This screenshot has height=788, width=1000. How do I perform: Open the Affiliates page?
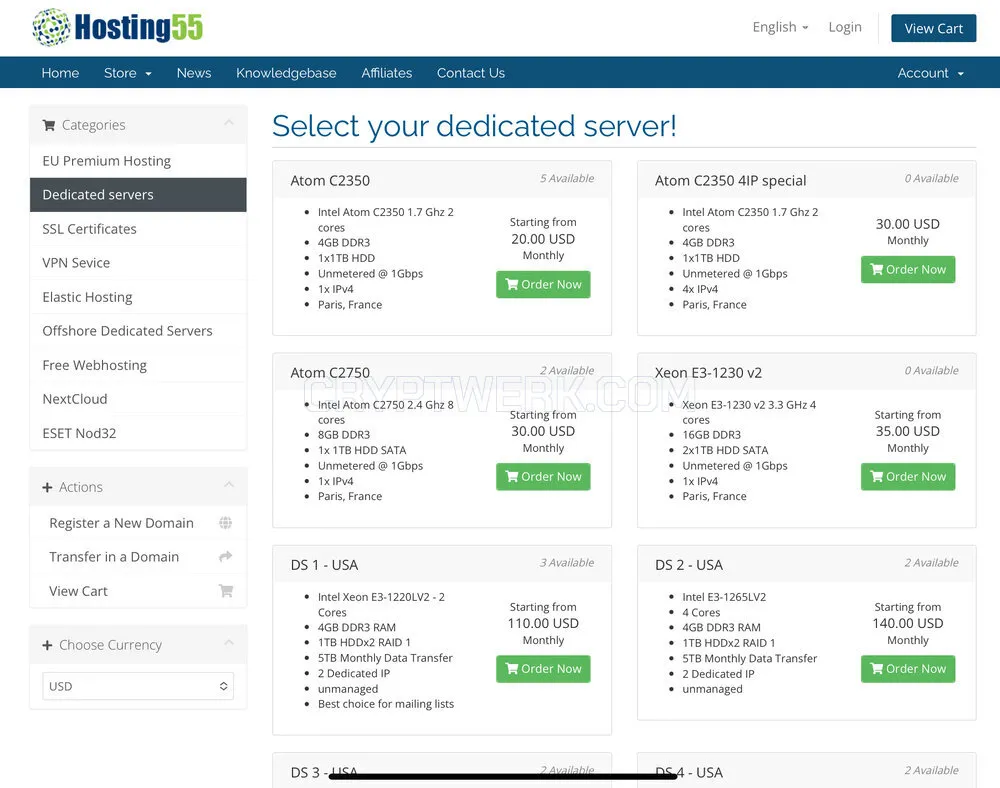(386, 73)
